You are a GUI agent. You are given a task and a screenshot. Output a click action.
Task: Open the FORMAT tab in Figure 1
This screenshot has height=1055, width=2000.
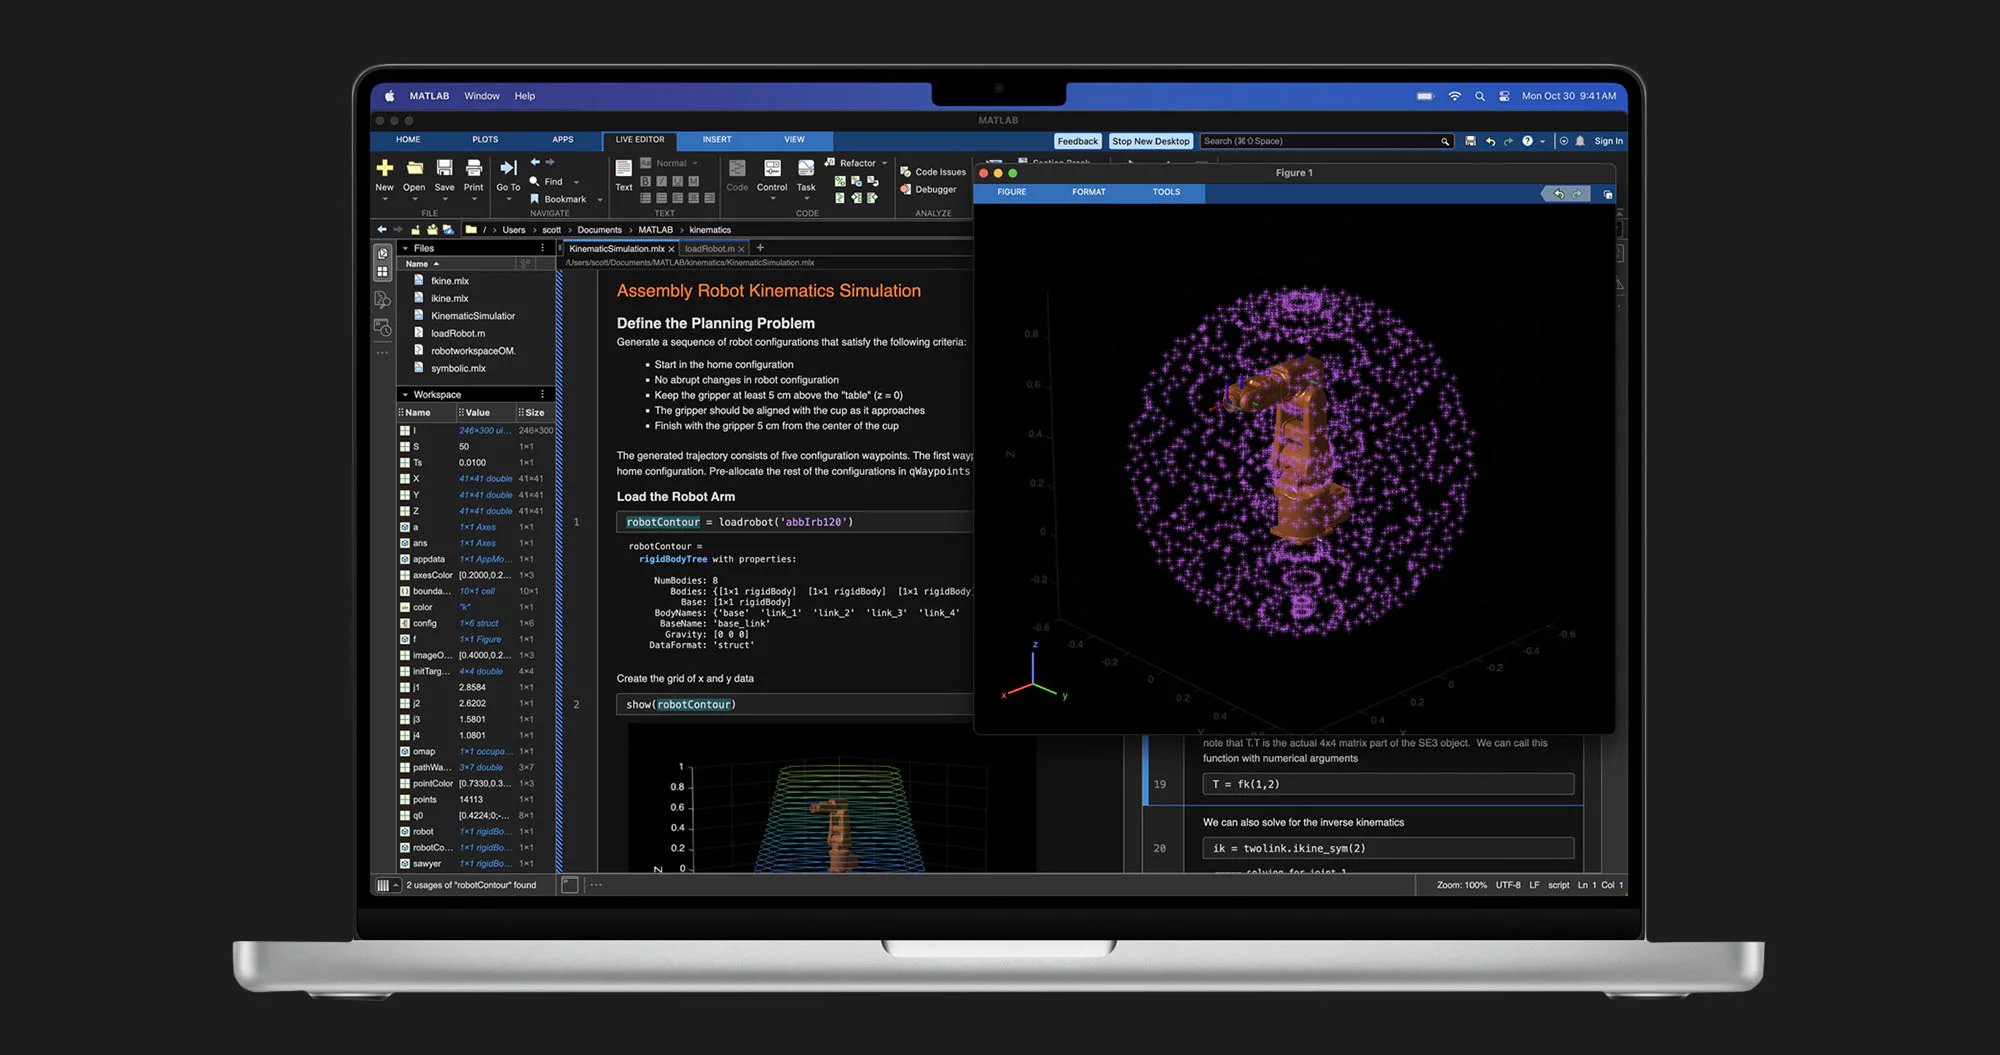click(x=1089, y=192)
